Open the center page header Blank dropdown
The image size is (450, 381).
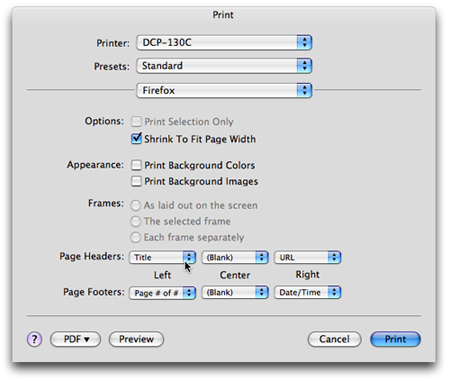[x=235, y=257]
